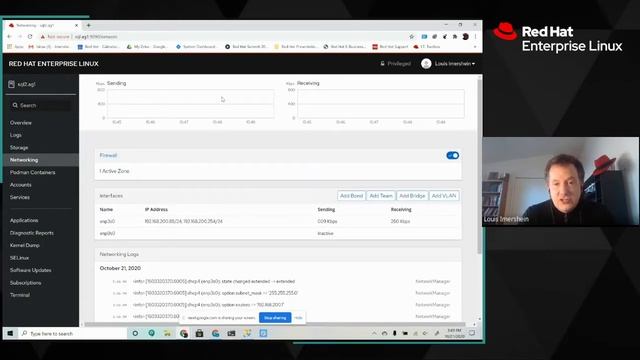This screenshot has width=640, height=360.
Task: Open Applications in the sidebar
Action: click(24, 220)
